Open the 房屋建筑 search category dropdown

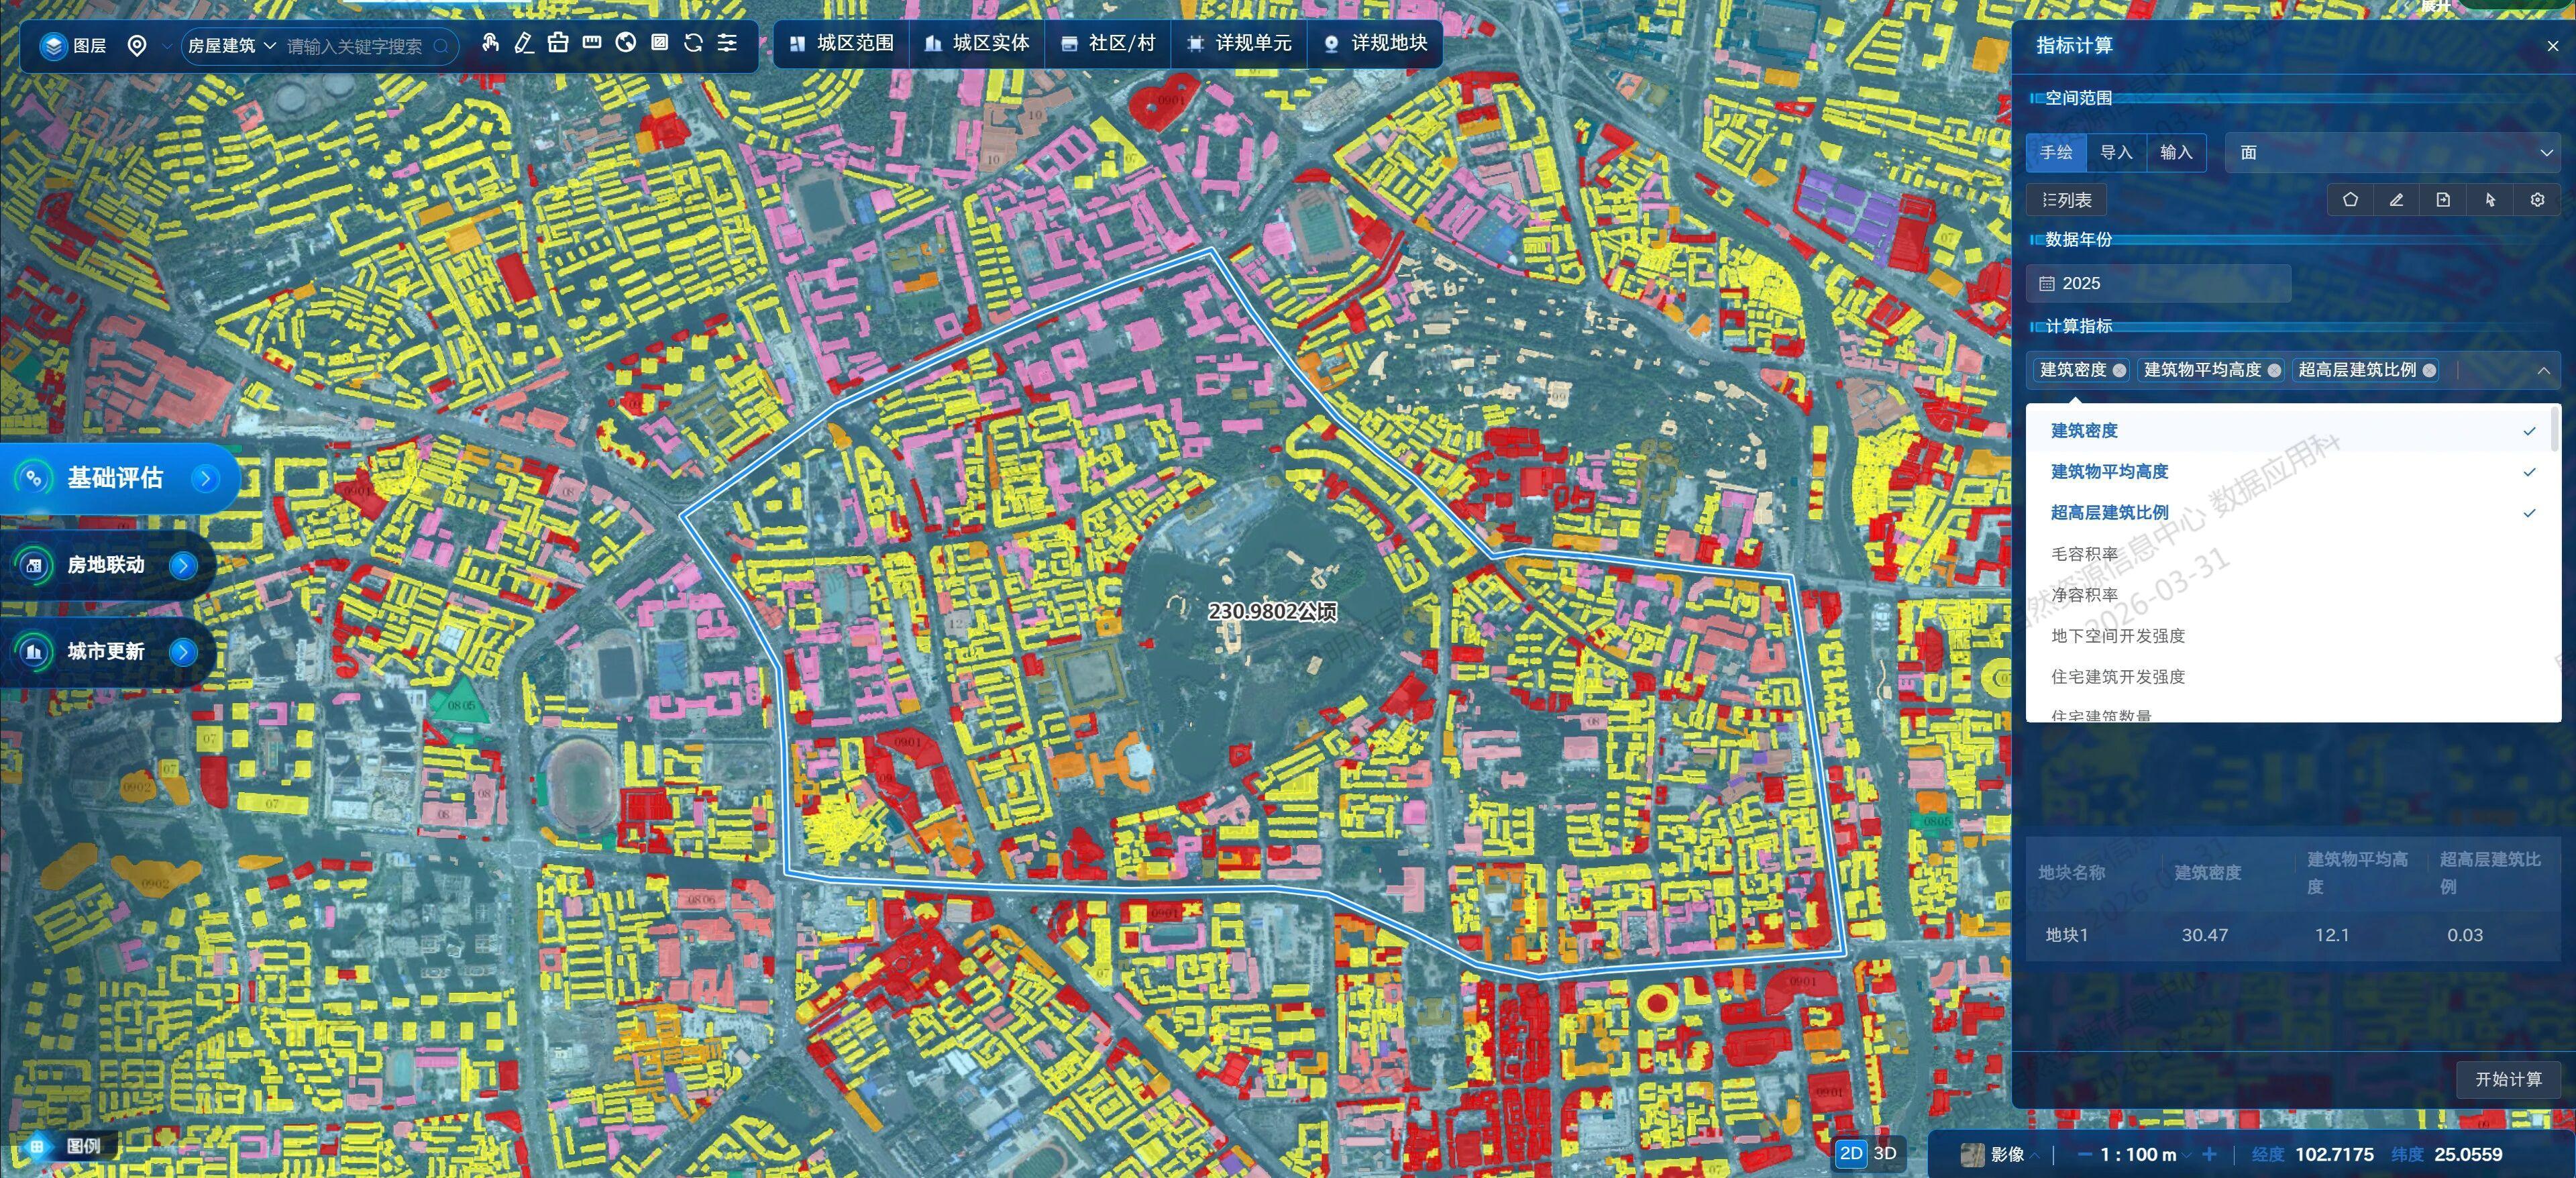231,46
